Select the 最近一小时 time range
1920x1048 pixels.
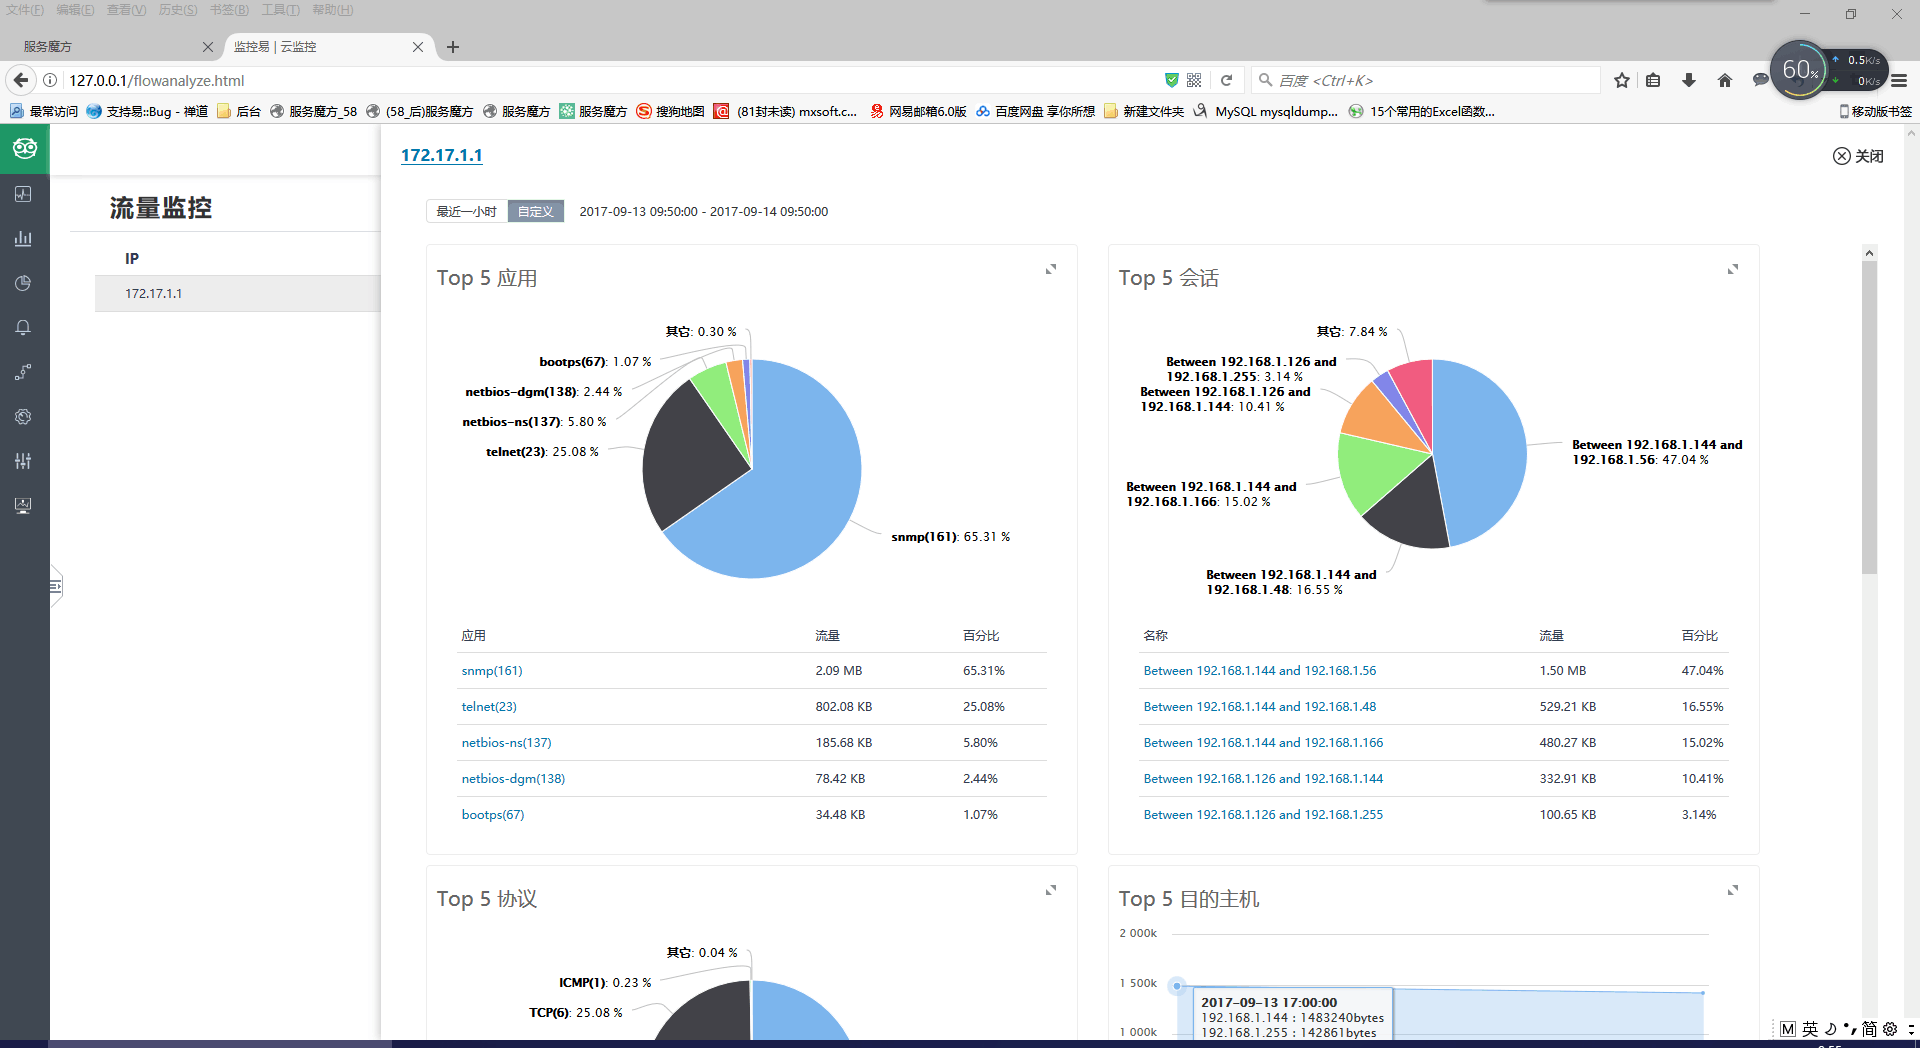[x=466, y=211]
